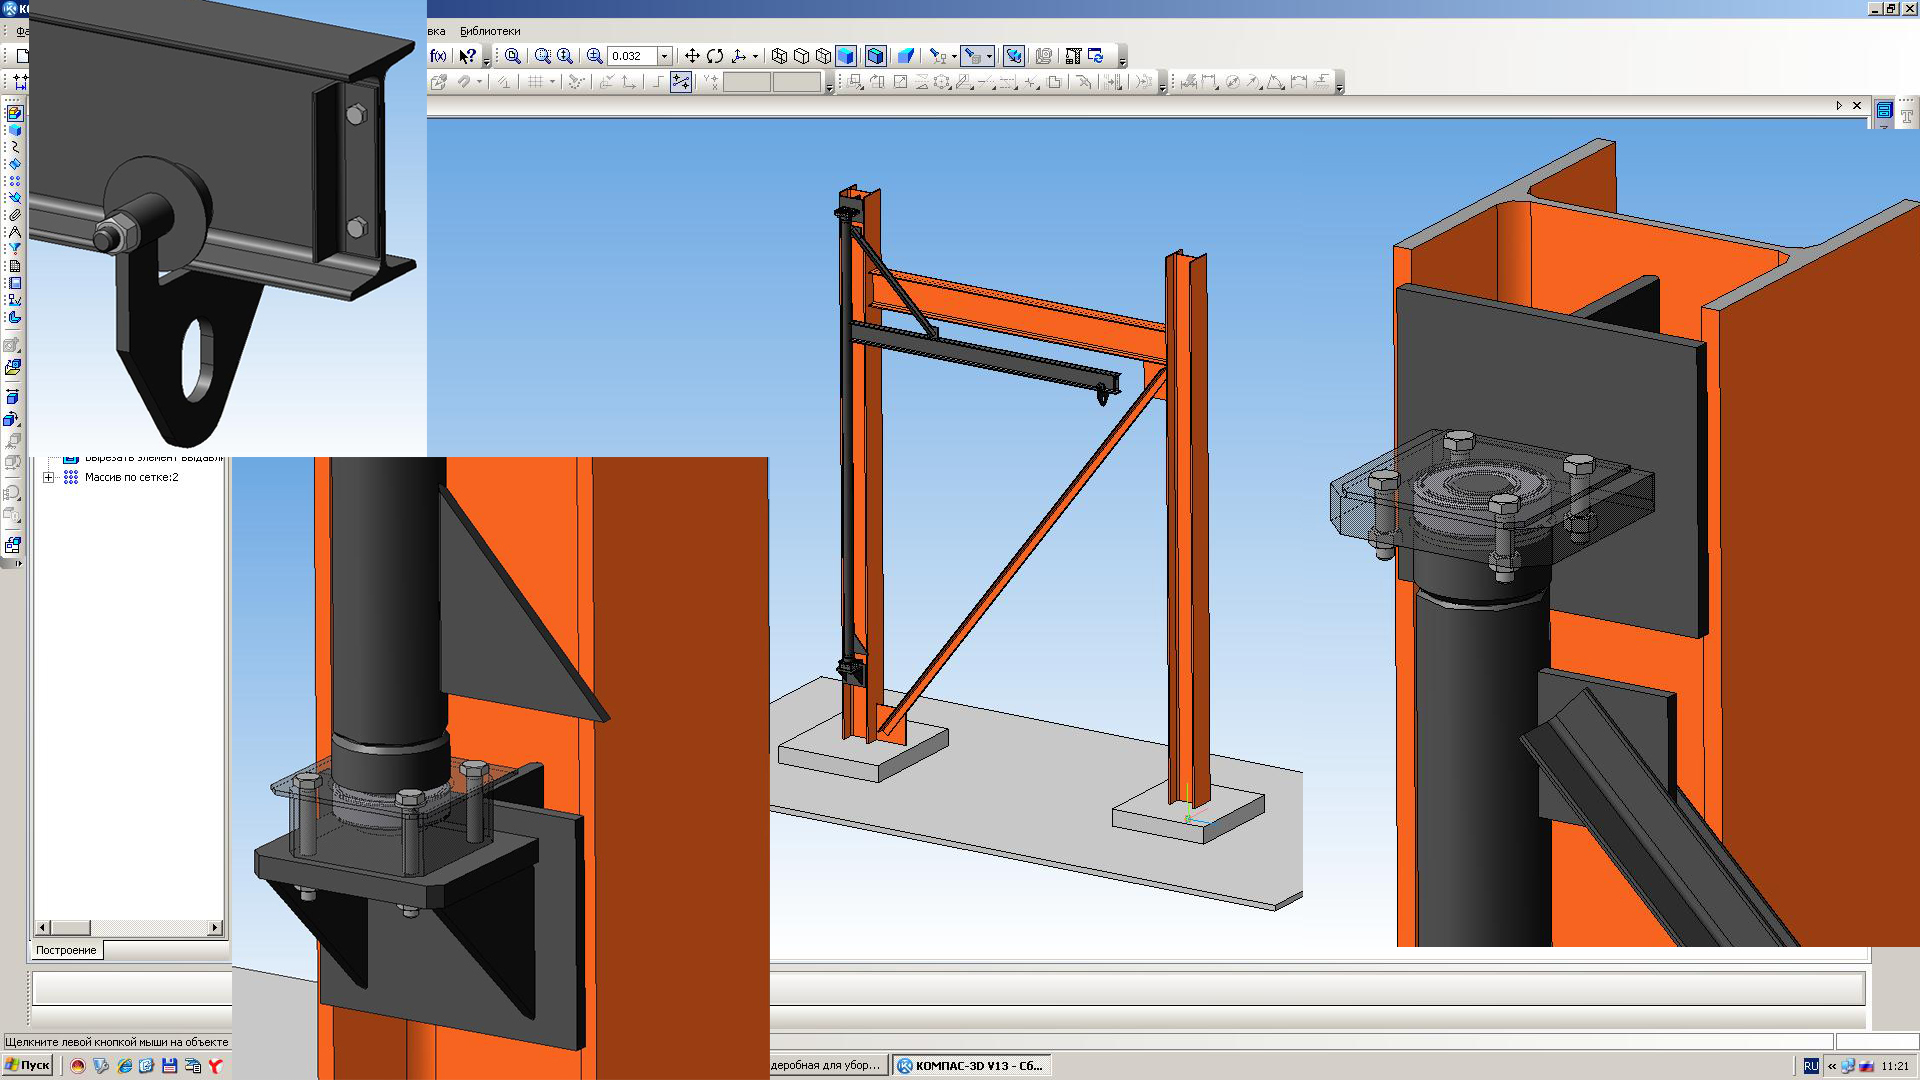Toggle shaded display mode
1920x1080 pixels.
click(846, 56)
